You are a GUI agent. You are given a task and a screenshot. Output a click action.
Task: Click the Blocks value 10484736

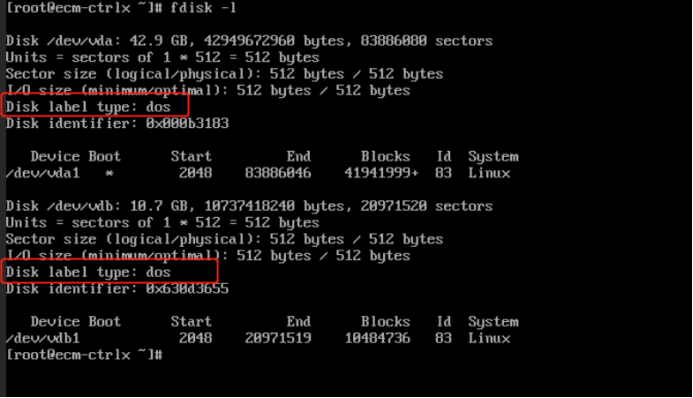[x=377, y=338]
